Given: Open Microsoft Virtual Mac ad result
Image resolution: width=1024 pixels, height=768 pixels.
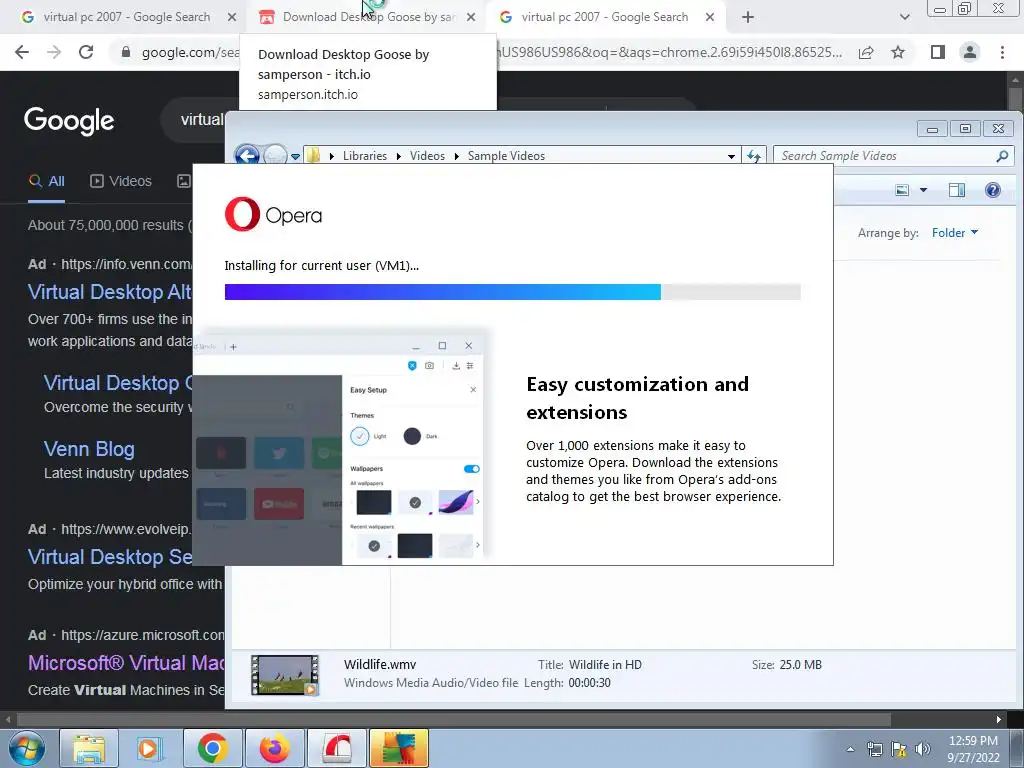Looking at the screenshot, I should [x=126, y=663].
